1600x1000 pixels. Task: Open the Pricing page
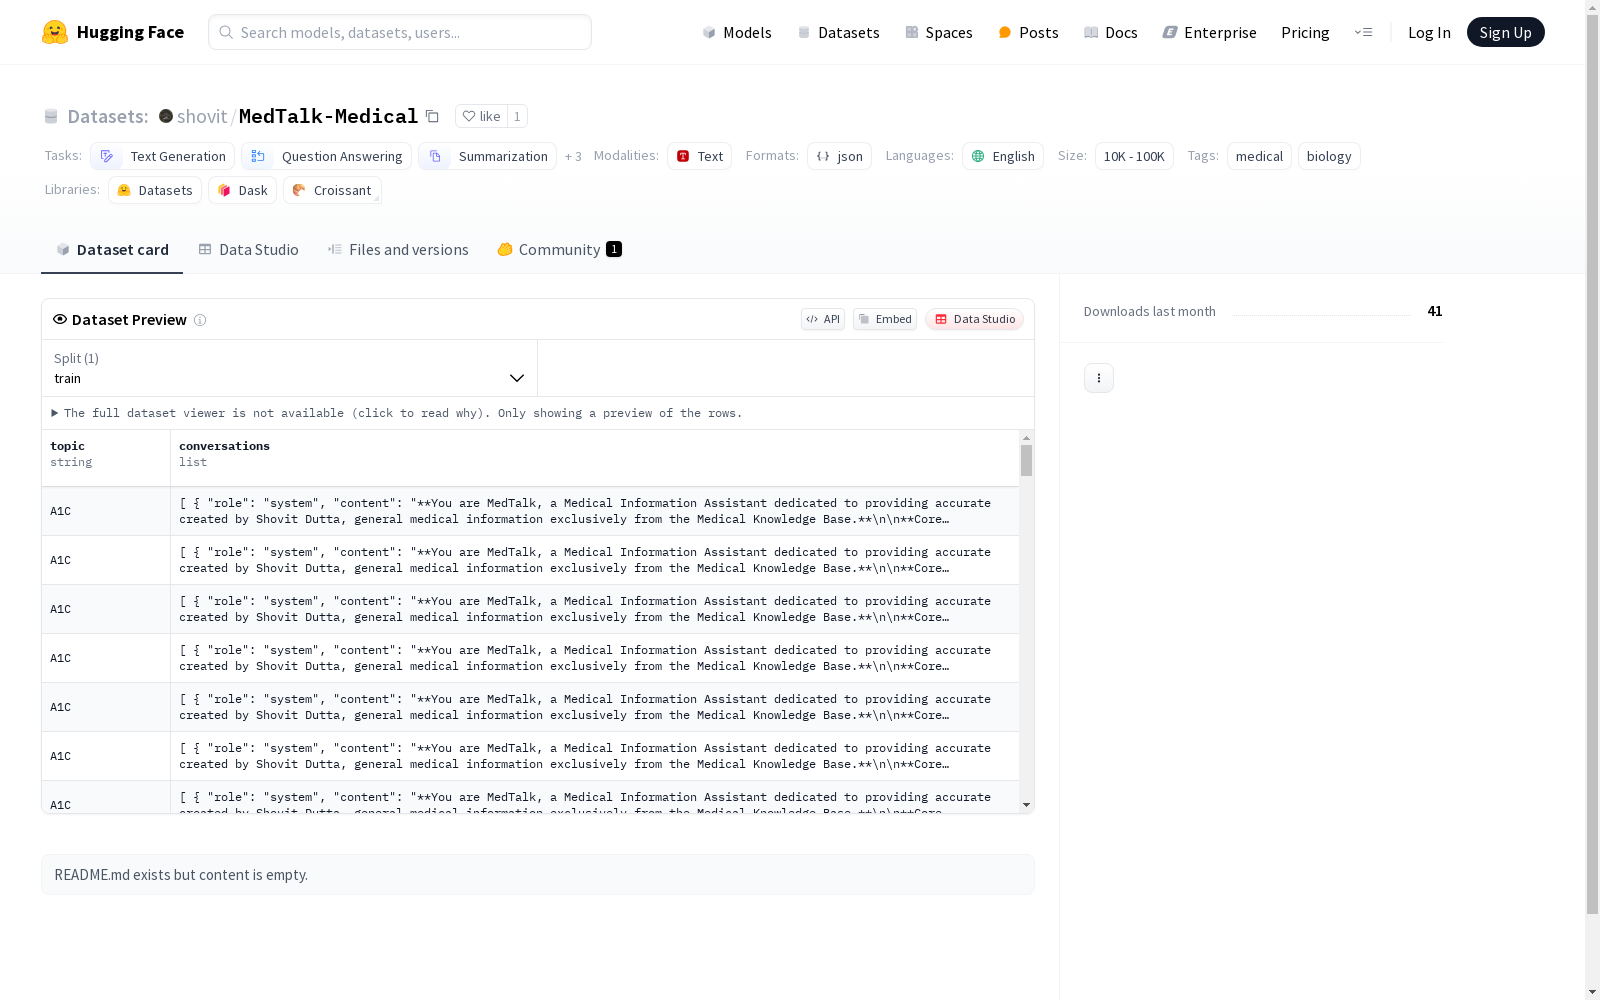coord(1305,32)
